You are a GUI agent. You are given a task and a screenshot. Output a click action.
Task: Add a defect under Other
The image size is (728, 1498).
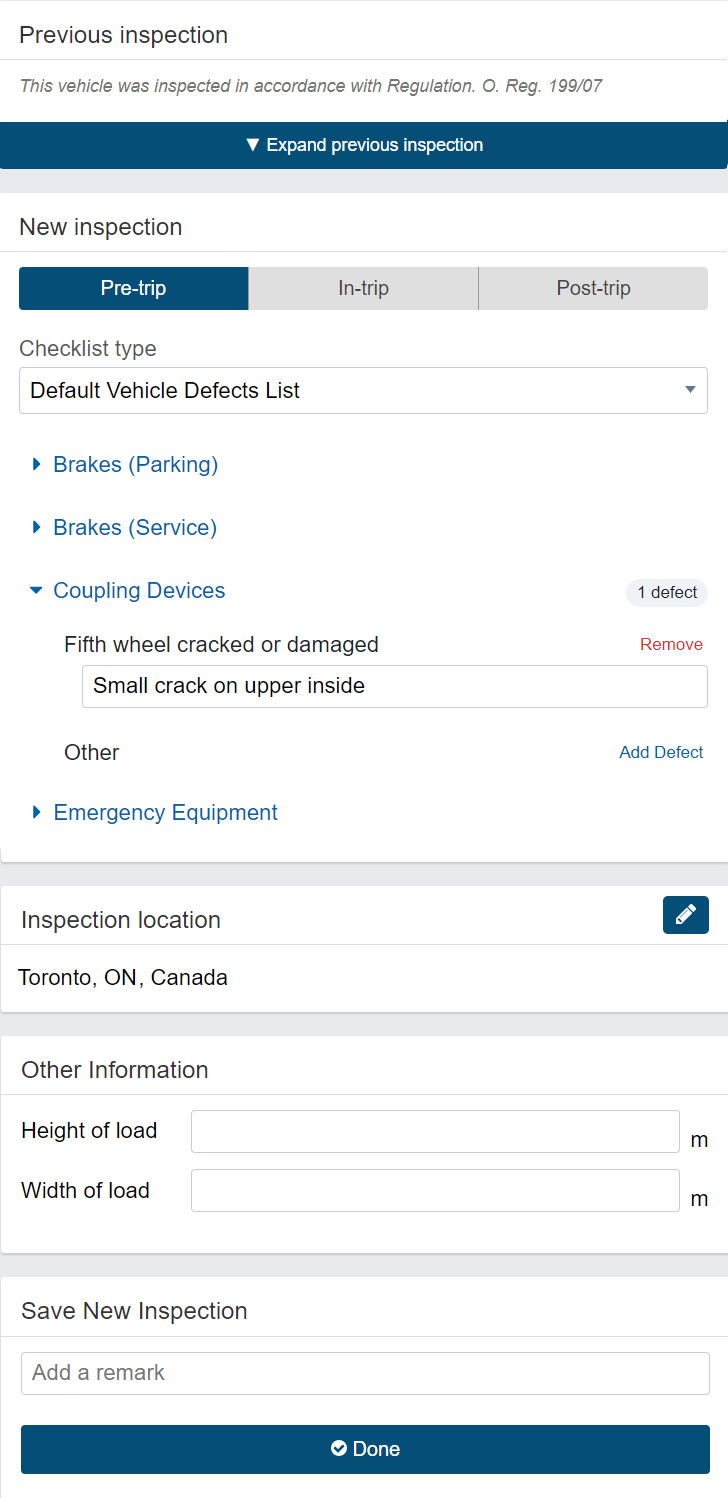pyautogui.click(x=661, y=752)
